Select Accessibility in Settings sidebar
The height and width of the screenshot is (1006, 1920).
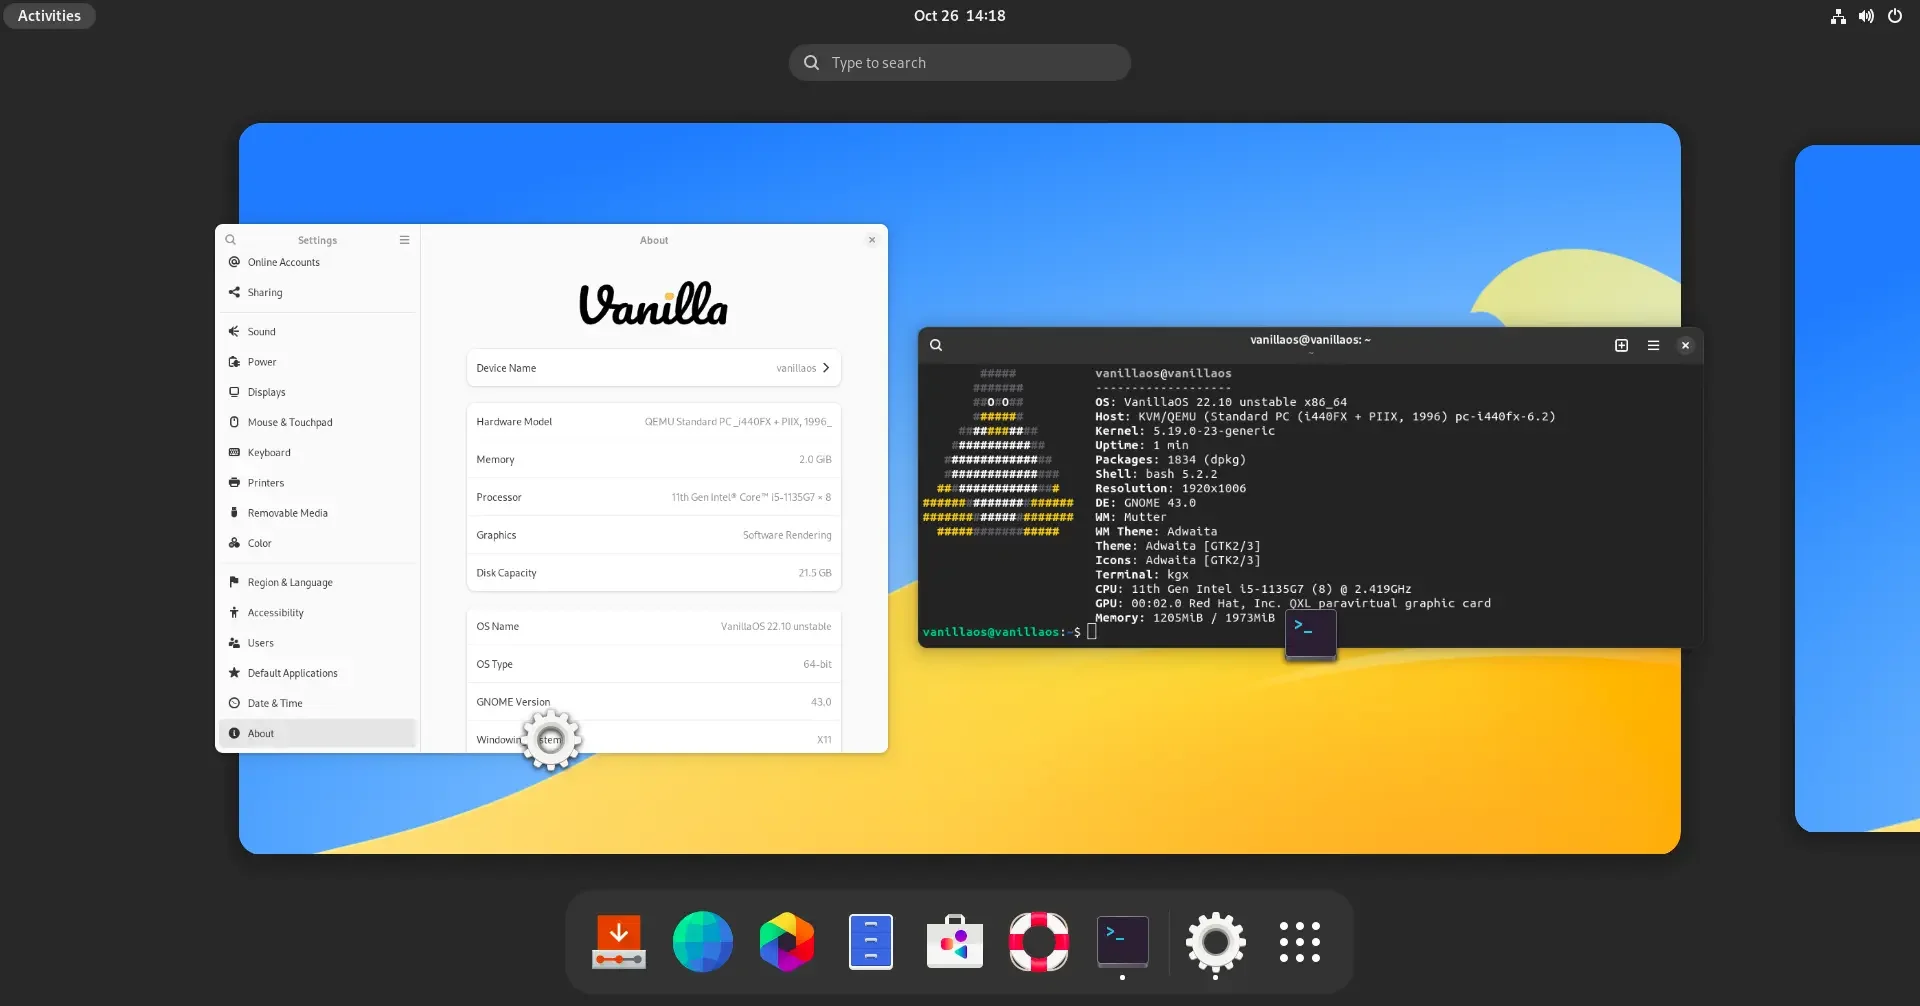[318, 613]
